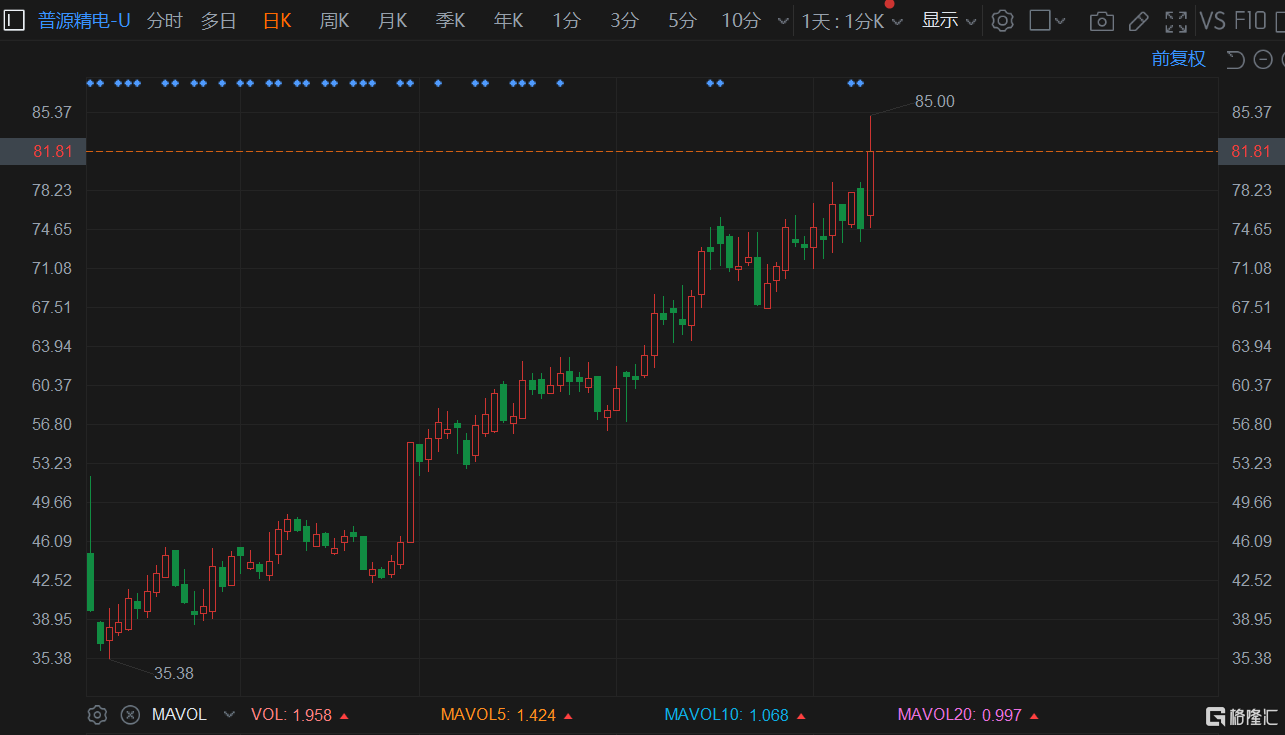Activate the pencil drawing tool
Image resolution: width=1285 pixels, height=735 pixels.
[x=1138, y=21]
